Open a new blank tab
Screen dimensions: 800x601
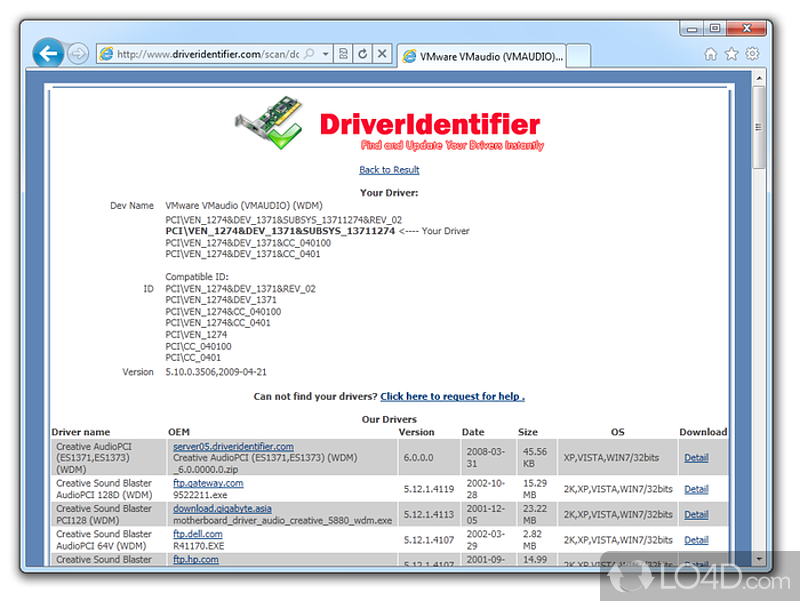pyautogui.click(x=582, y=56)
